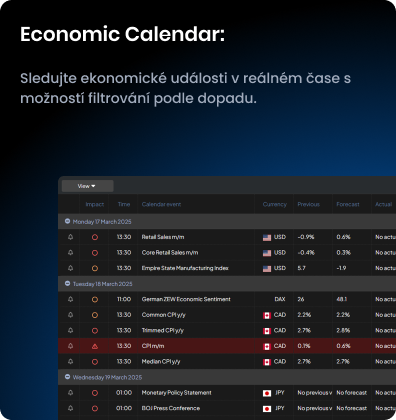The width and height of the screenshot is (396, 420).
Task: Select German ZEW Economic Sentiment event name
Action: pyautogui.click(x=186, y=299)
